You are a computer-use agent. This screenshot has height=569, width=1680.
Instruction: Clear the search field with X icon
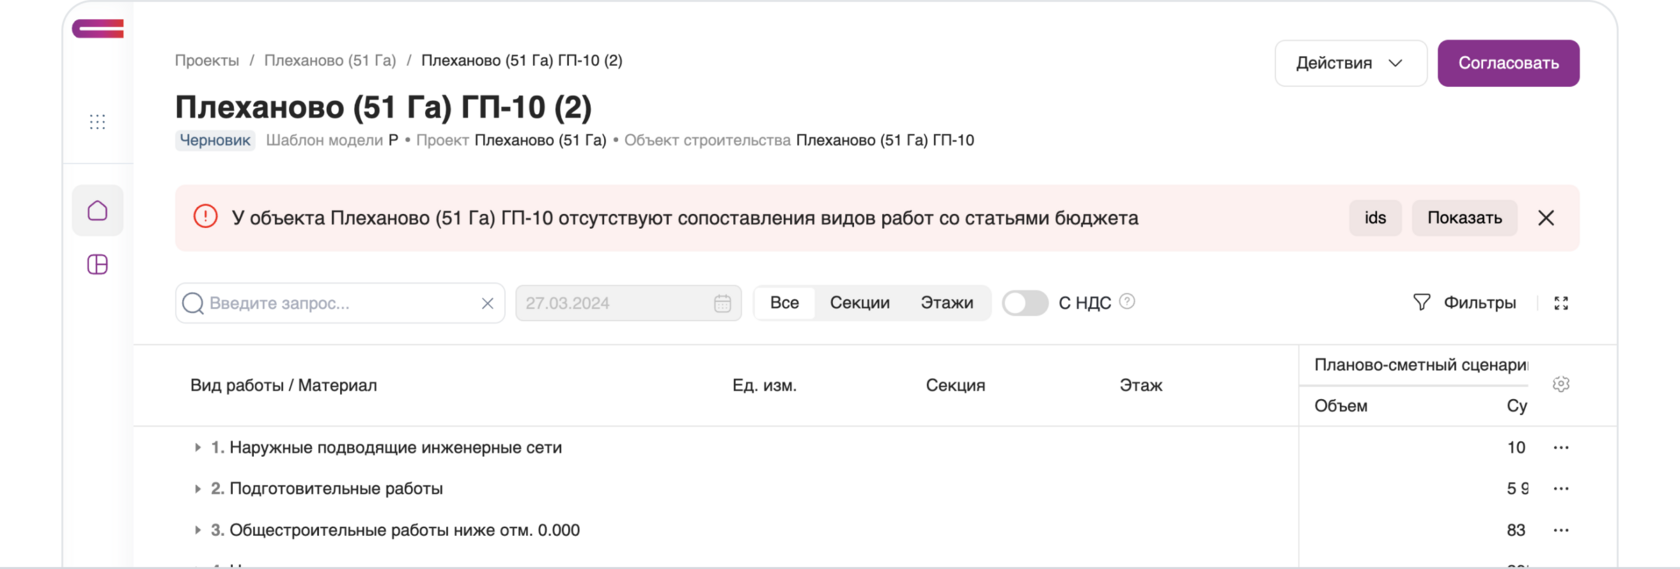tap(487, 304)
